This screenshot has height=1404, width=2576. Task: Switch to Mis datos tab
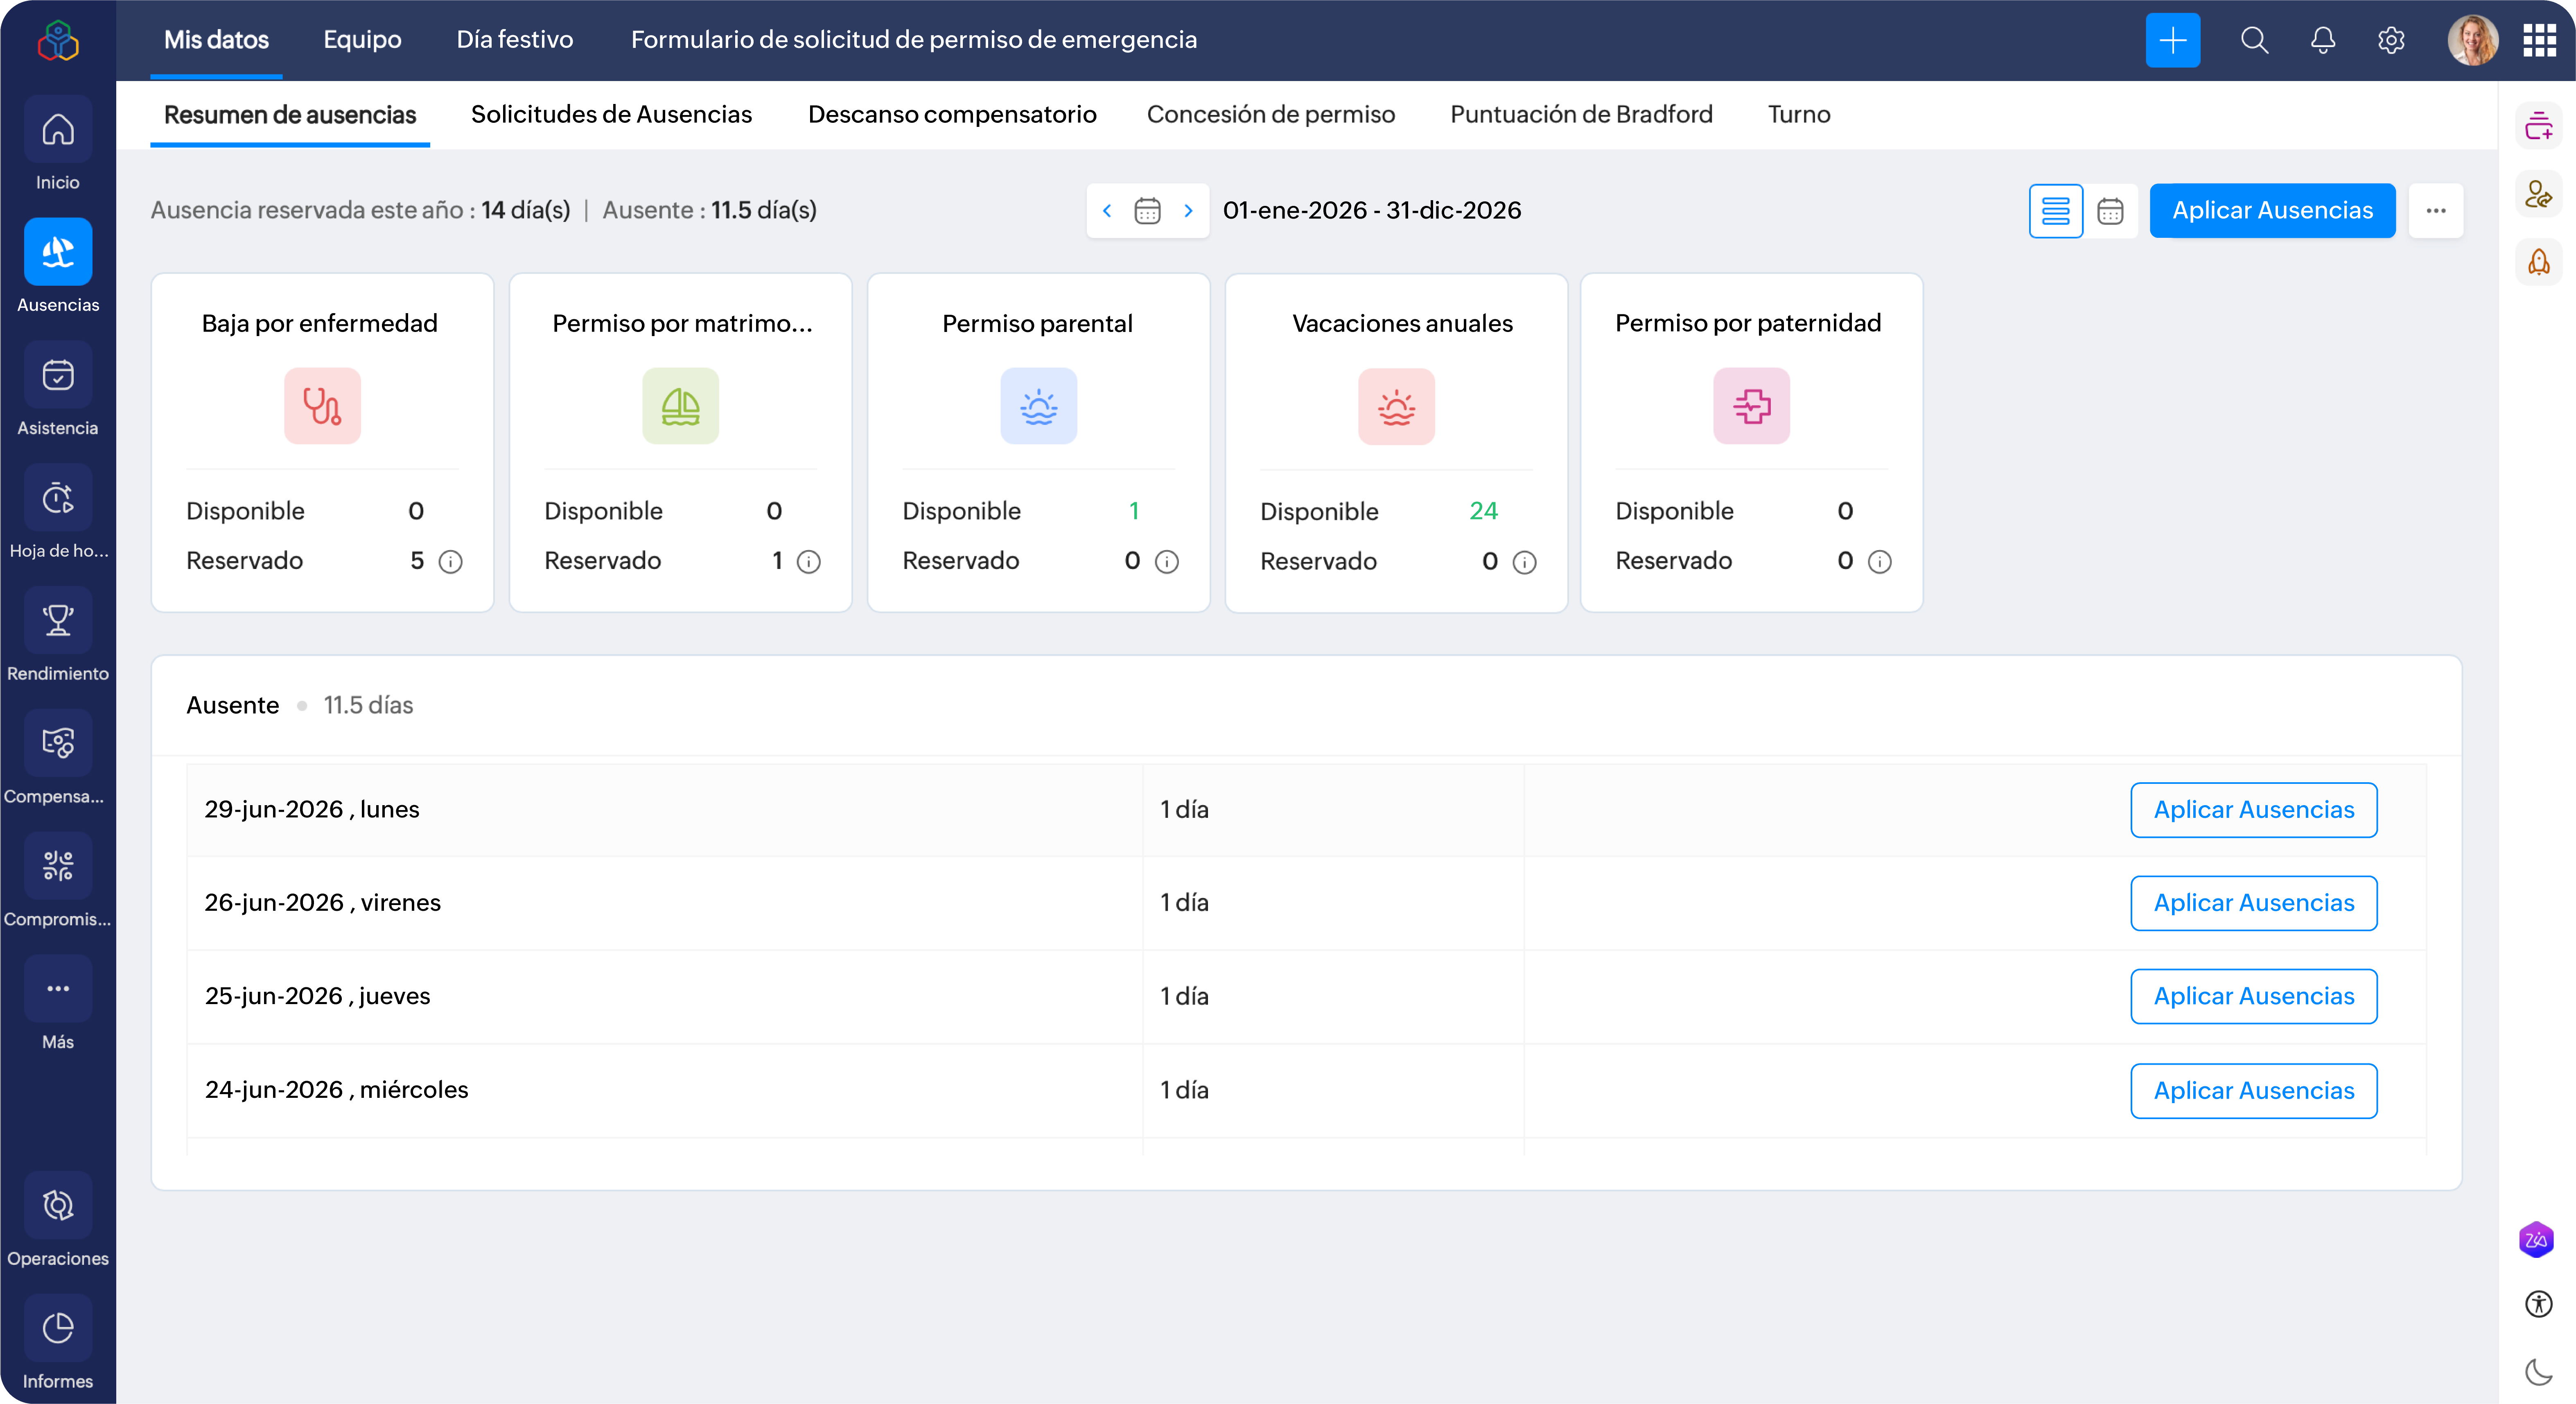[x=216, y=40]
